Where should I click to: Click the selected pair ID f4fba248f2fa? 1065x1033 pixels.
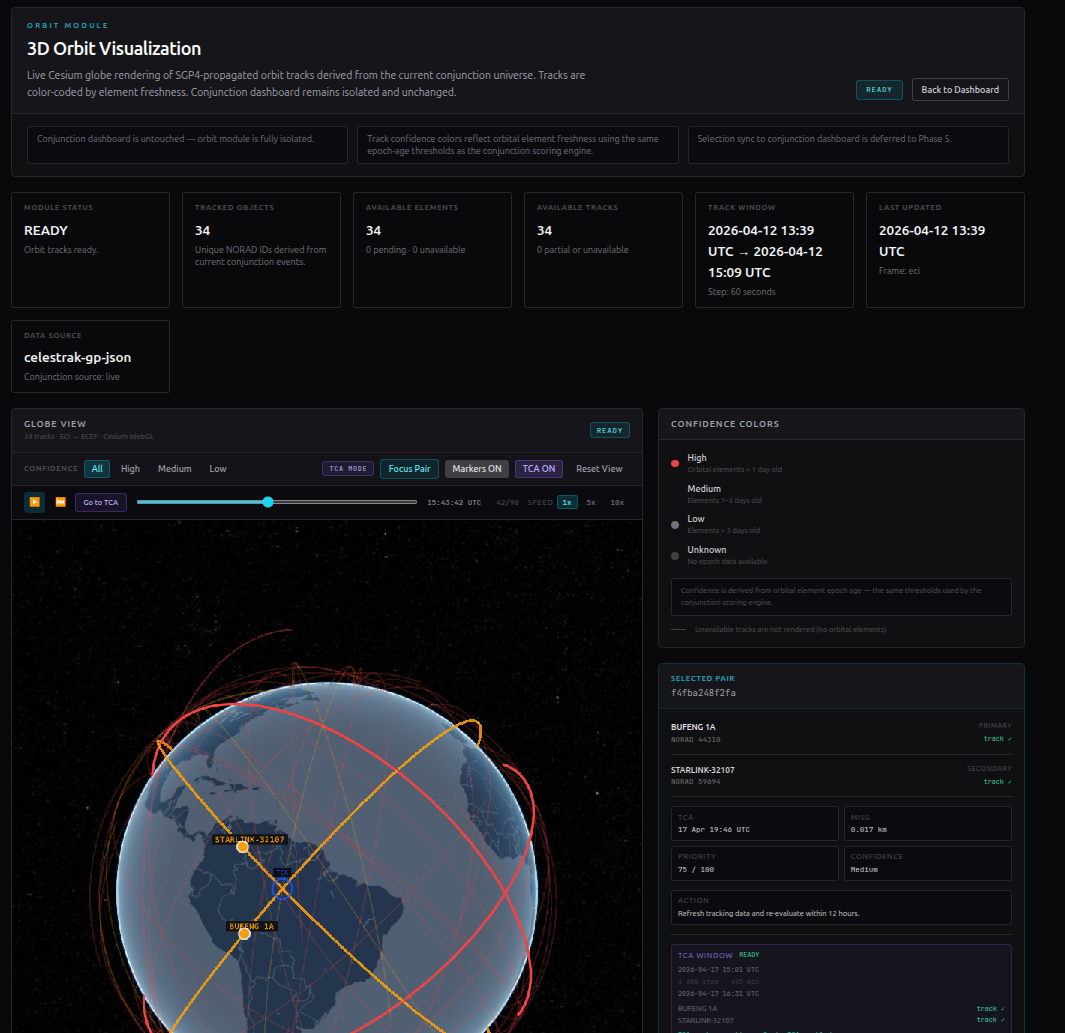[x=703, y=693]
